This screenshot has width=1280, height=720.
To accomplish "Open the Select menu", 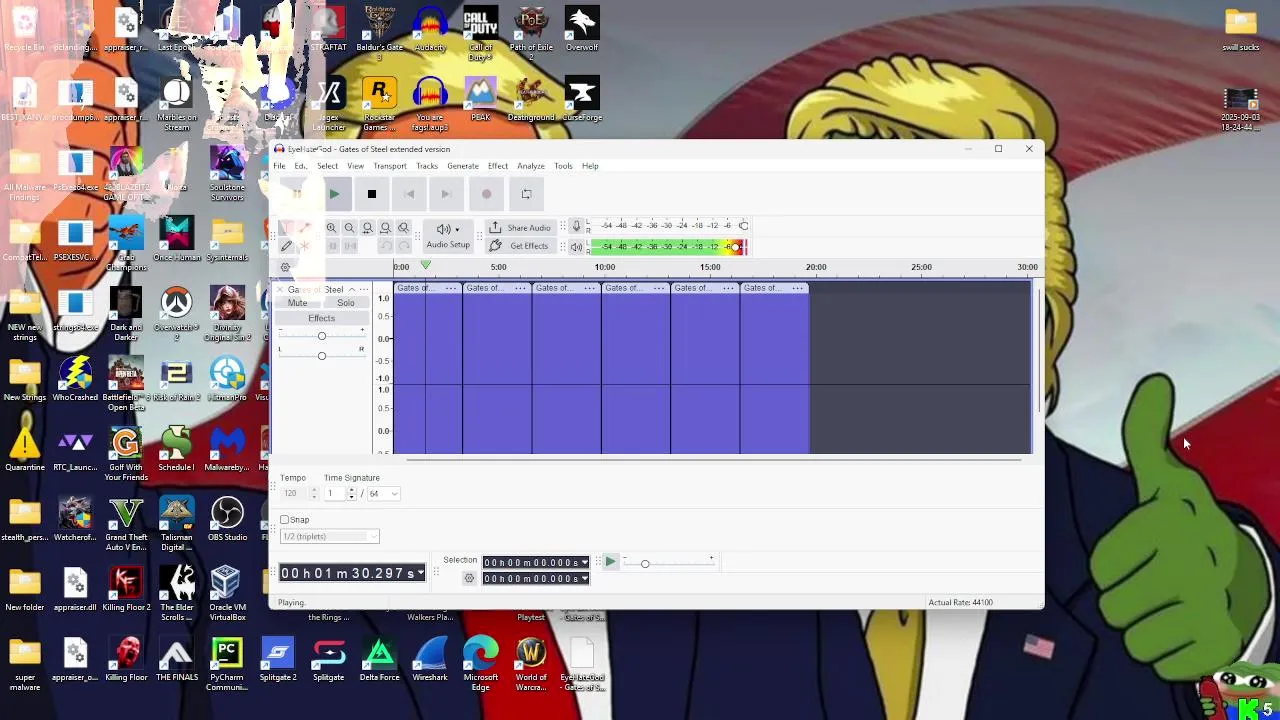I will point(327,166).
